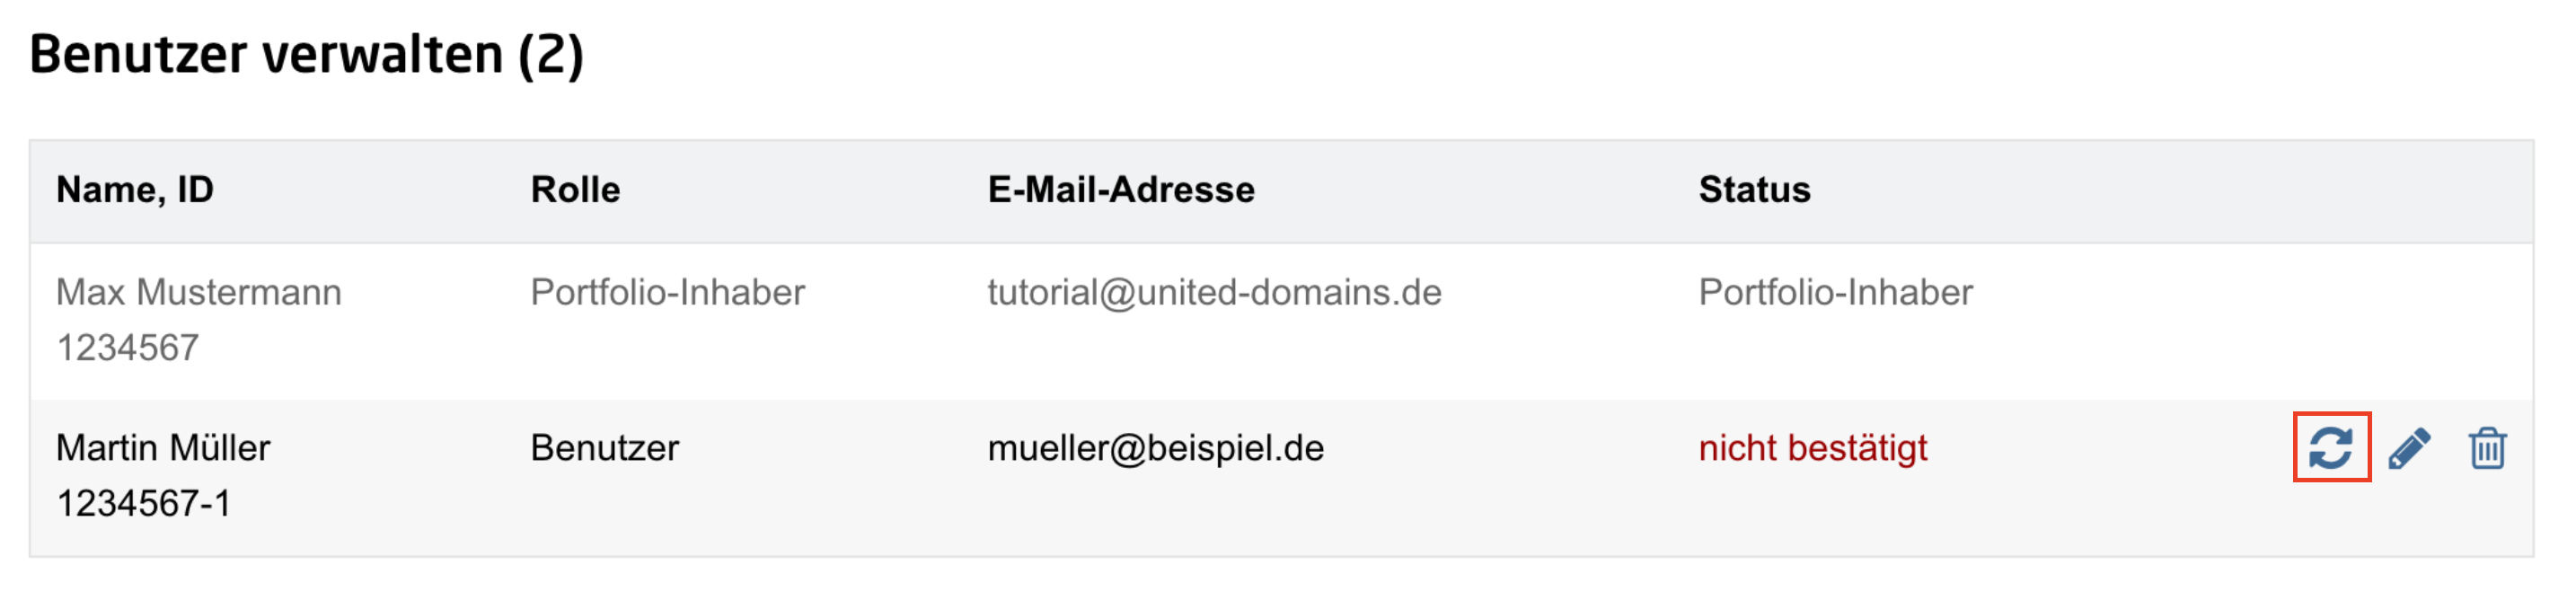Screen dimensions: 2576x600
Task: Click the "Rolle" column header
Action: (x=575, y=189)
